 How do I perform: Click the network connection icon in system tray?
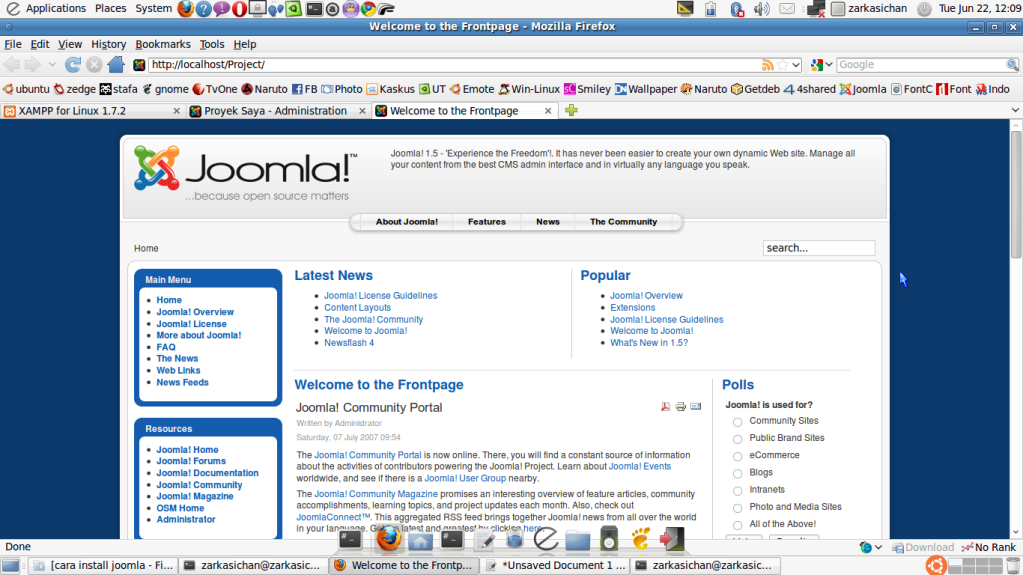click(x=816, y=8)
